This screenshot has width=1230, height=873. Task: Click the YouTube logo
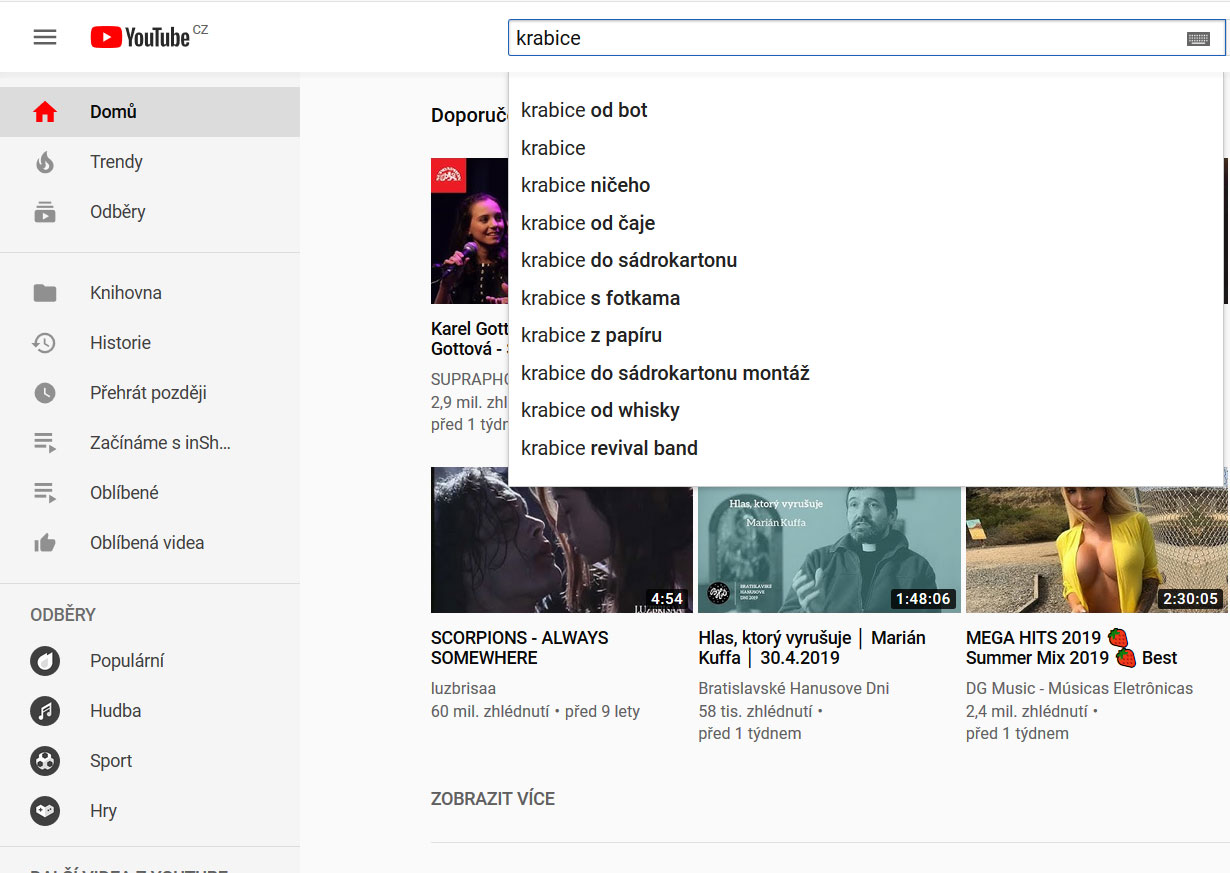(x=141, y=37)
